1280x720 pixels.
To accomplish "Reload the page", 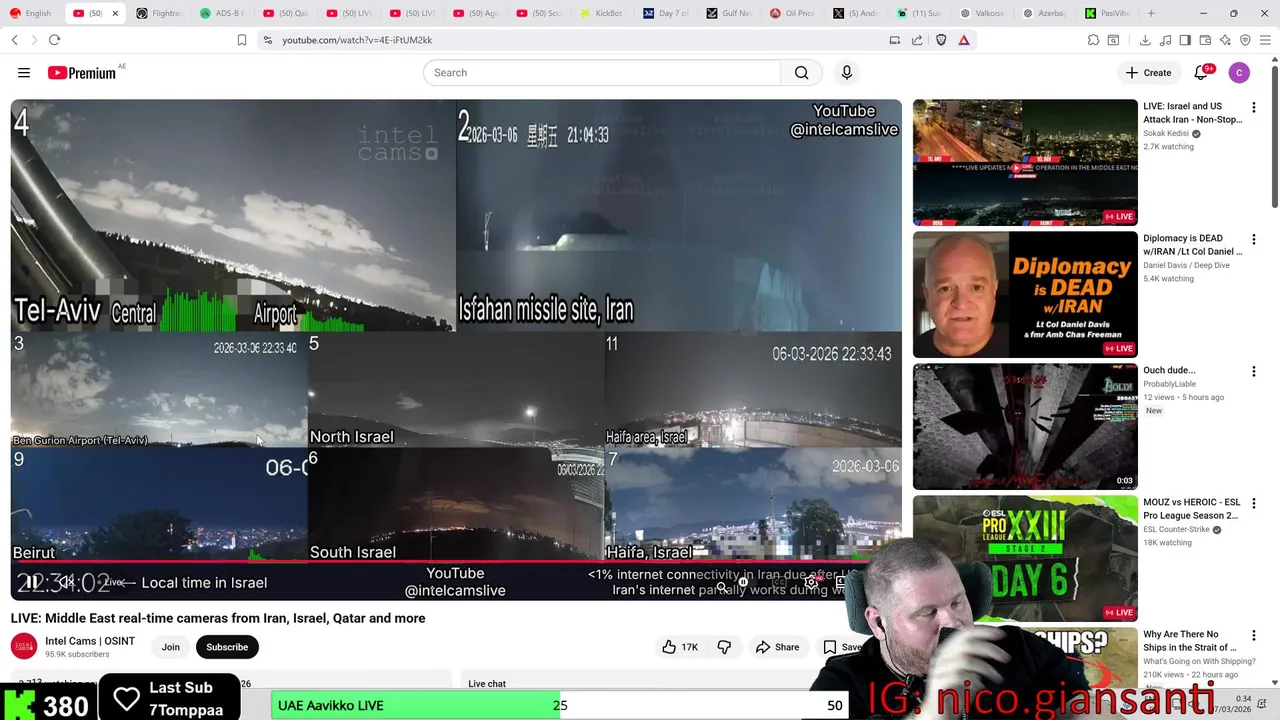I will coord(54,40).
